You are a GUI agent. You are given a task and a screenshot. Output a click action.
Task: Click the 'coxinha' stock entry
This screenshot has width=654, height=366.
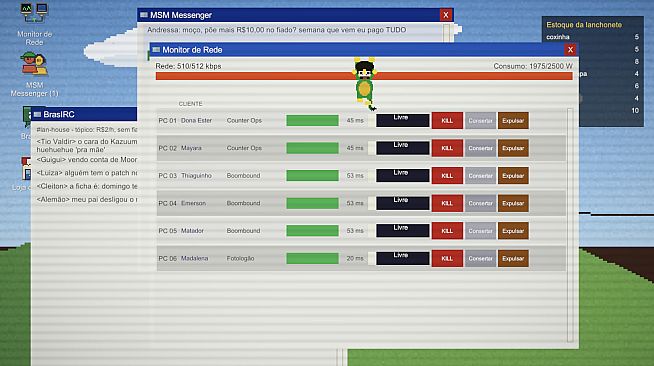click(592, 37)
